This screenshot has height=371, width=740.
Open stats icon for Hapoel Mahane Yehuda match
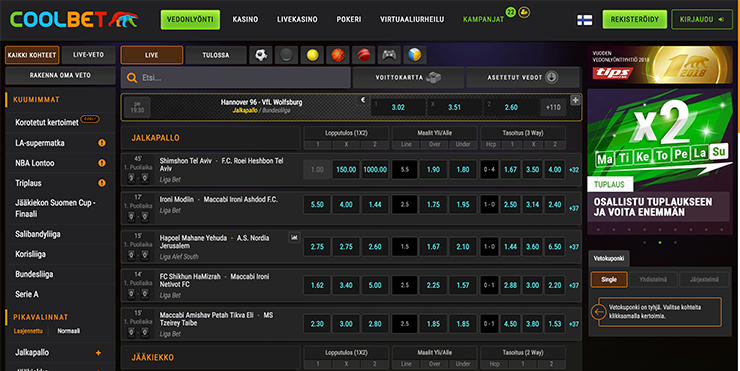pos(294,237)
